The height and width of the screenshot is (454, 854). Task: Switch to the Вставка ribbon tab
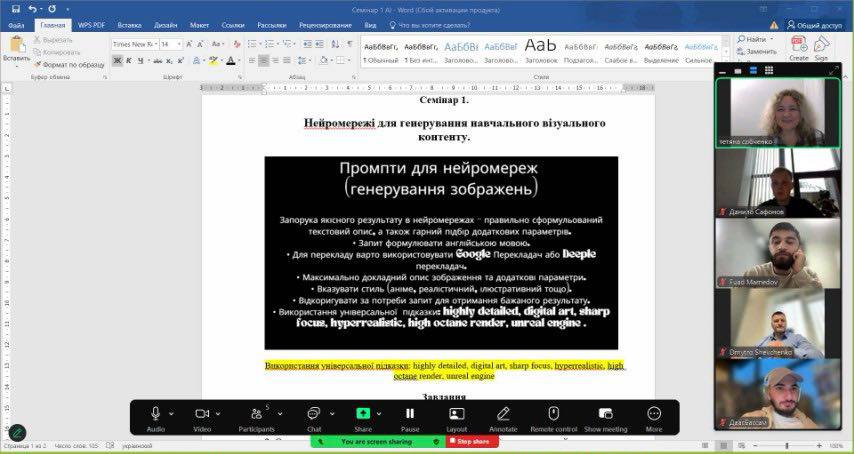point(128,24)
